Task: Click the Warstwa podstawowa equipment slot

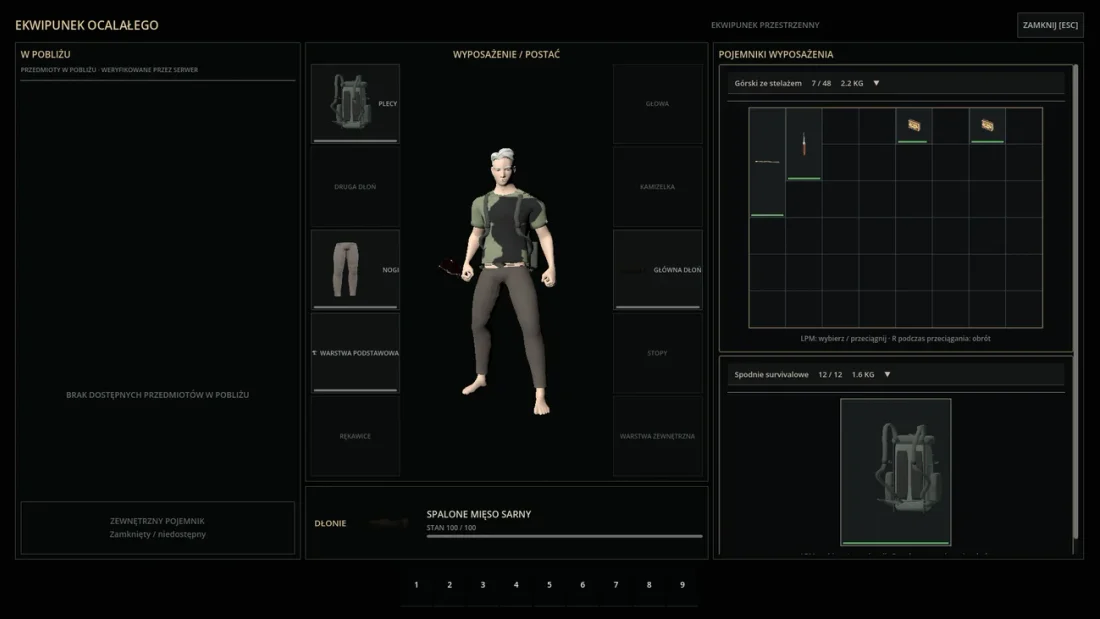Action: [x=355, y=353]
